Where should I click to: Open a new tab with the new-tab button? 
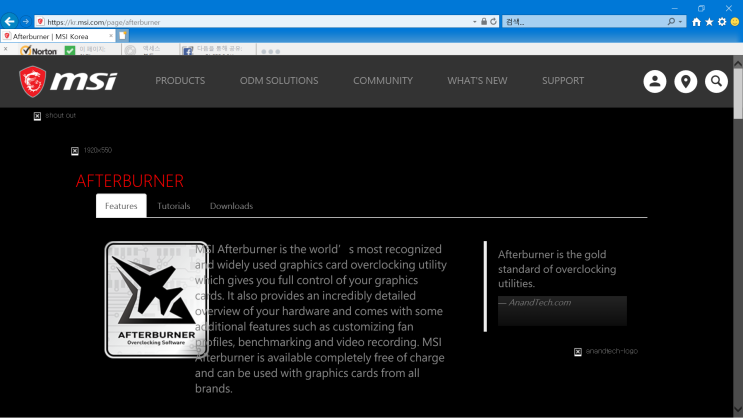pos(122,36)
